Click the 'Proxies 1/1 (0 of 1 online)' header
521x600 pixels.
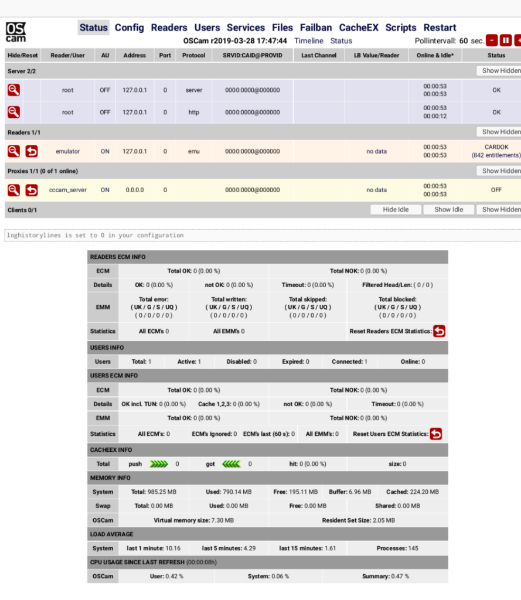point(43,171)
